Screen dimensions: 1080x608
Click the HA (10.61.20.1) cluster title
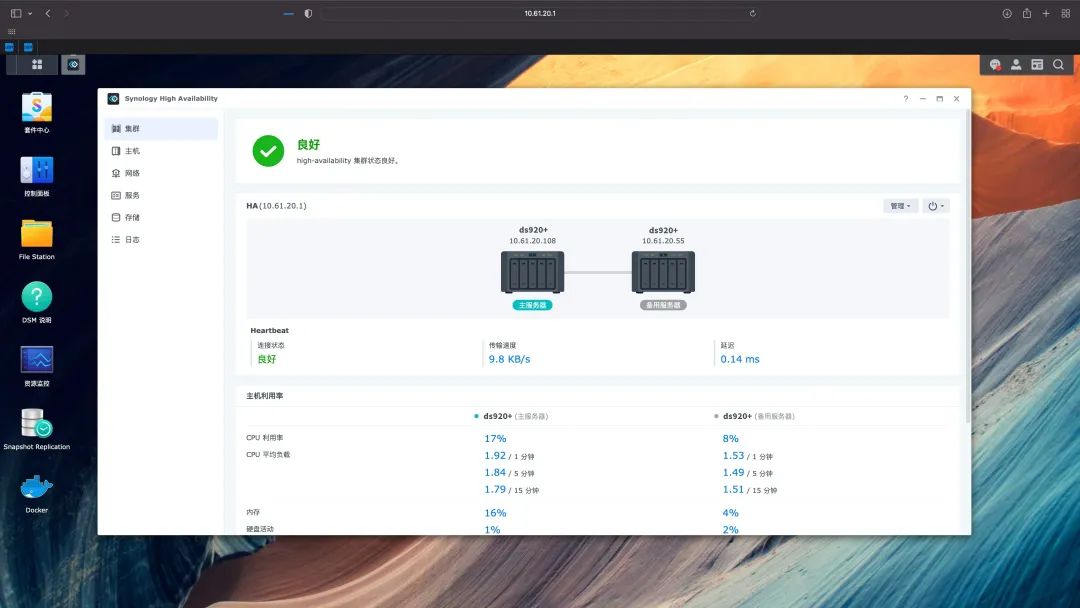click(x=276, y=206)
